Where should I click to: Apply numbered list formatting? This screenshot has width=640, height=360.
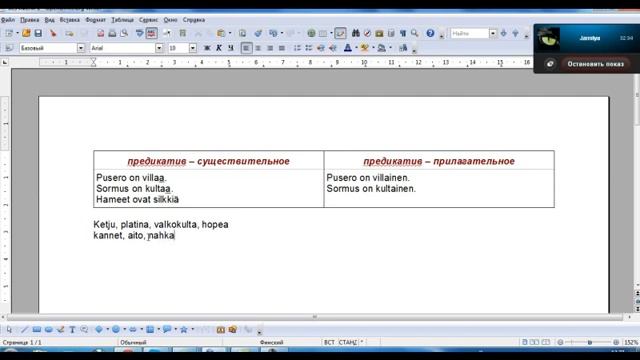[297, 48]
